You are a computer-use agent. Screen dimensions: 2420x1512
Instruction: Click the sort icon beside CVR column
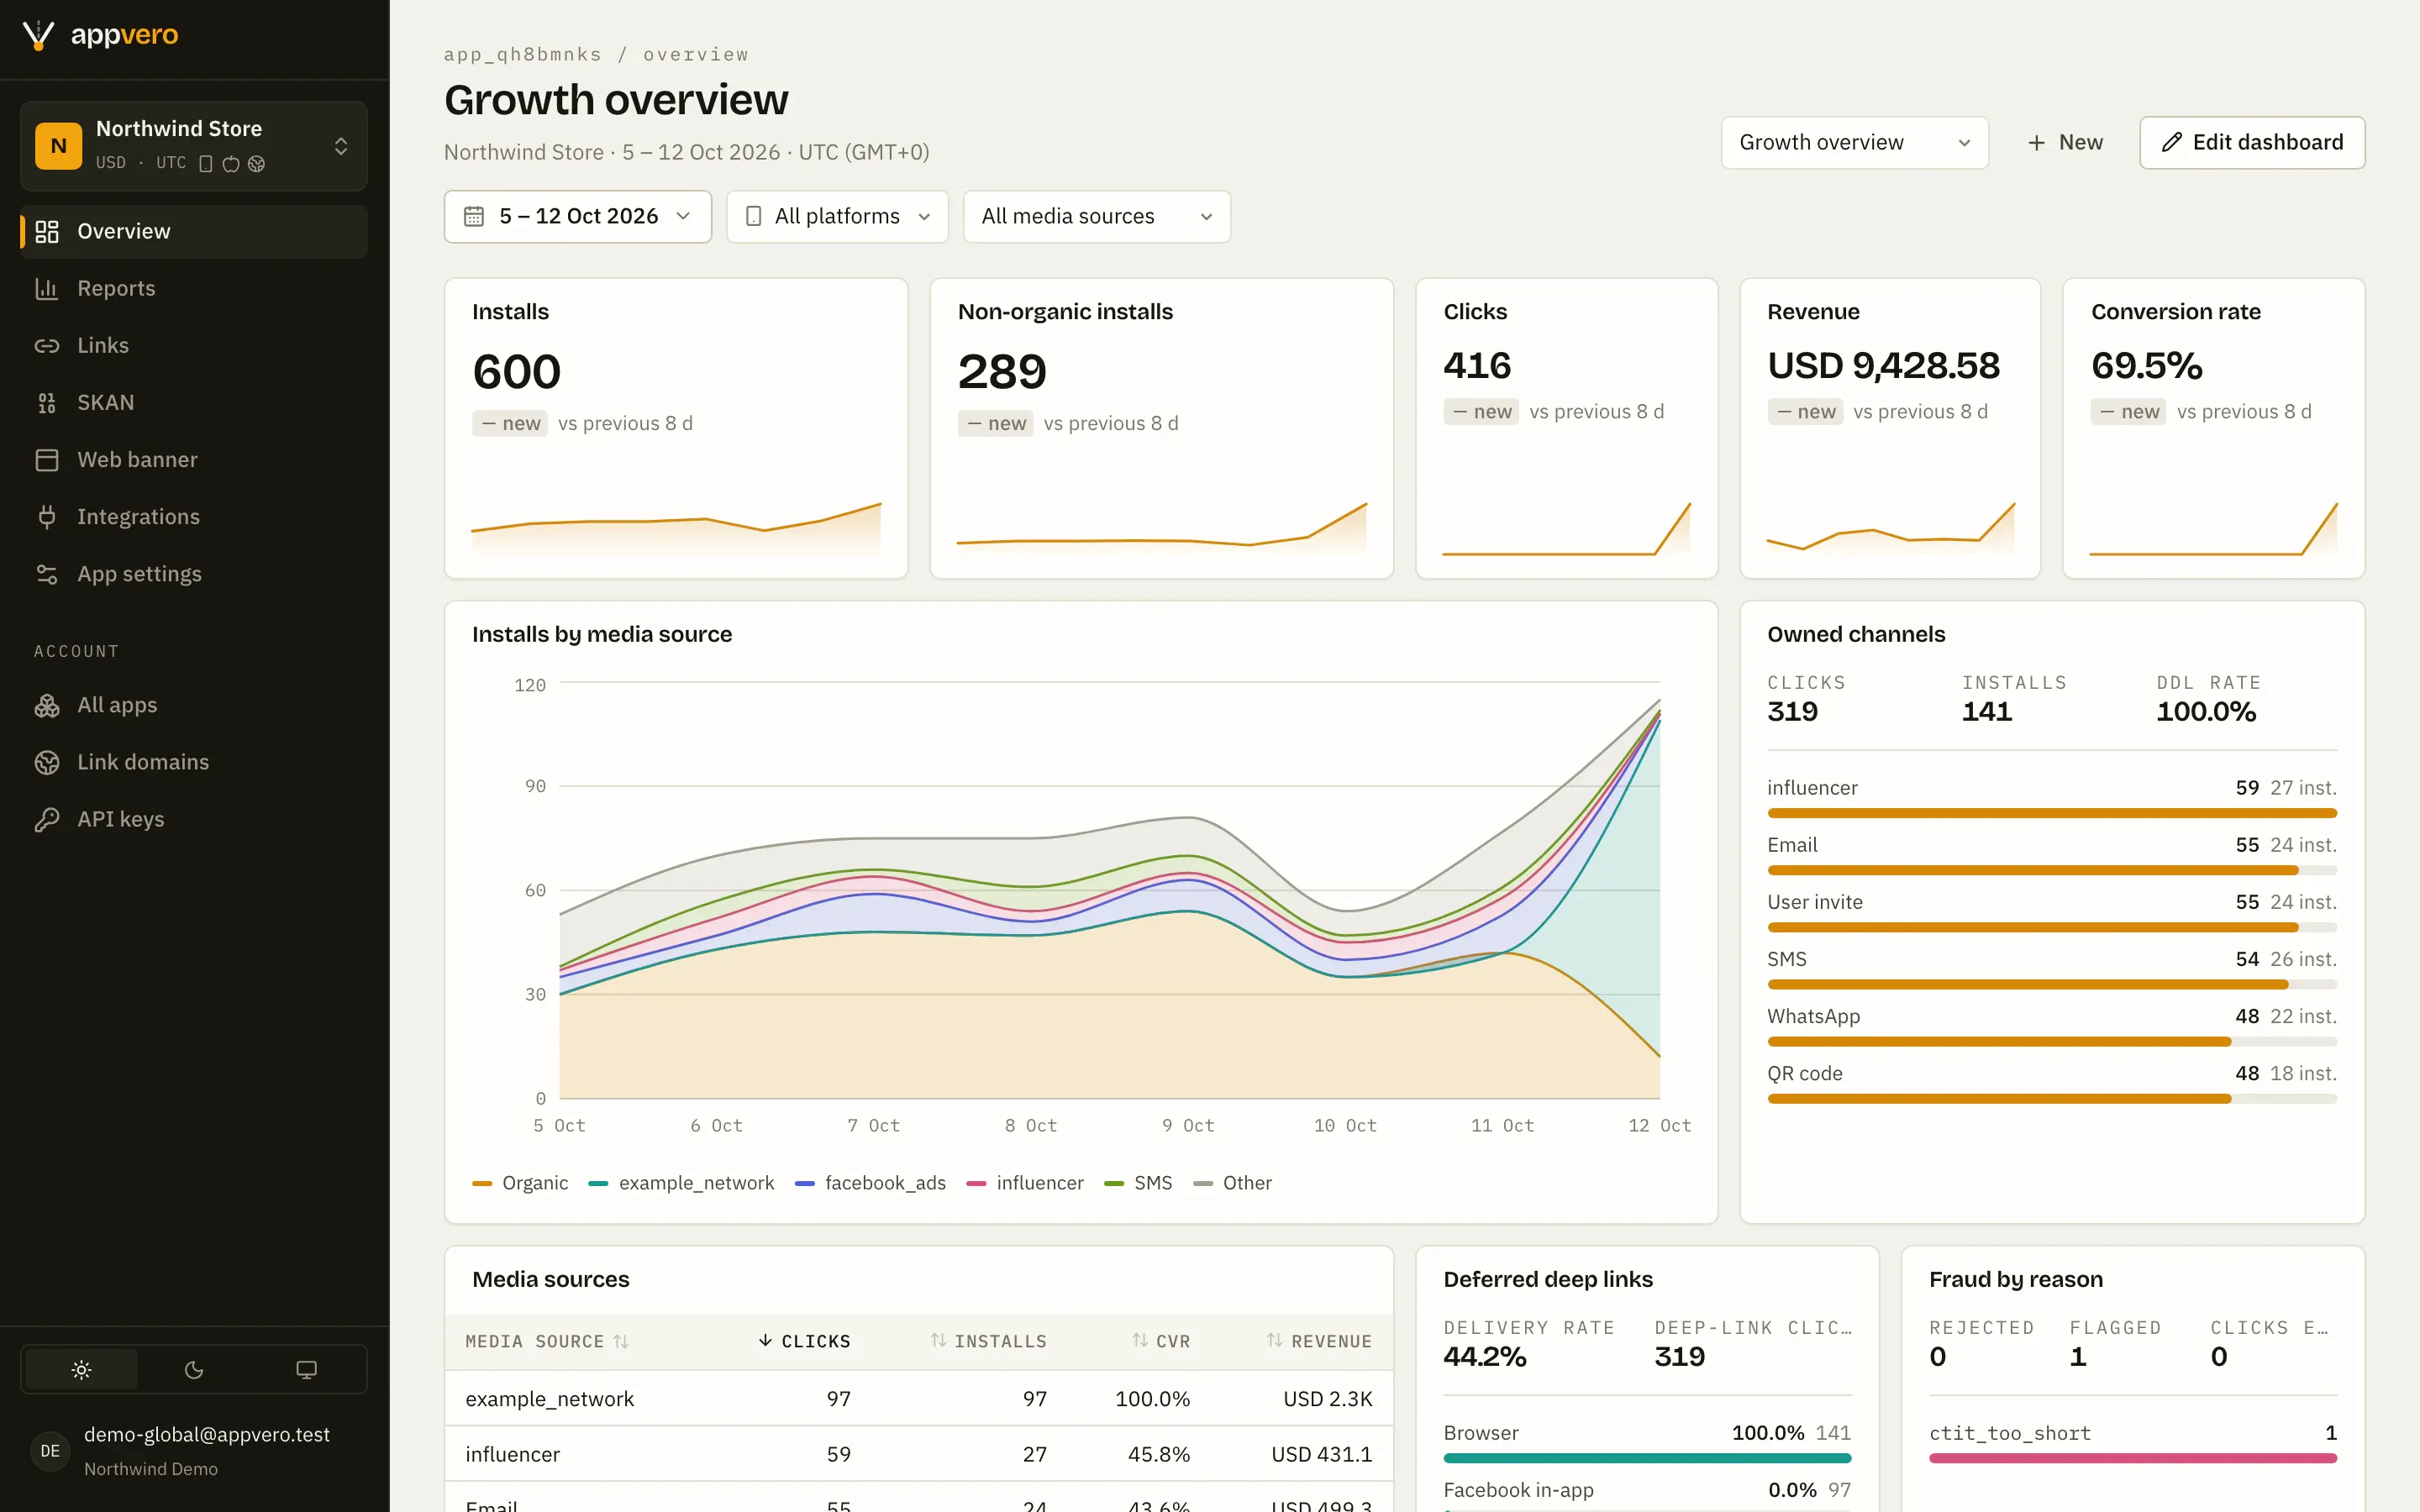point(1140,1340)
